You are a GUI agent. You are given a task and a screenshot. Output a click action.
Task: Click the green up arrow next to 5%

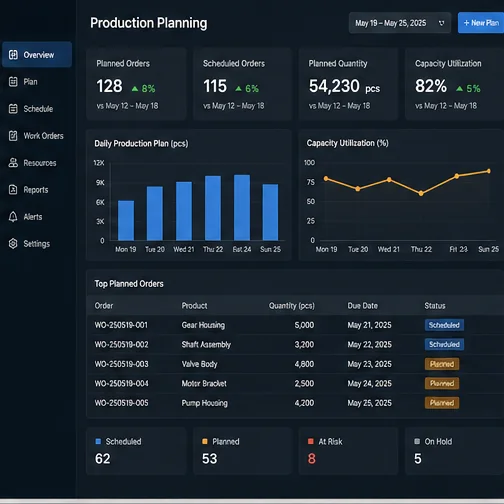pyautogui.click(x=459, y=89)
